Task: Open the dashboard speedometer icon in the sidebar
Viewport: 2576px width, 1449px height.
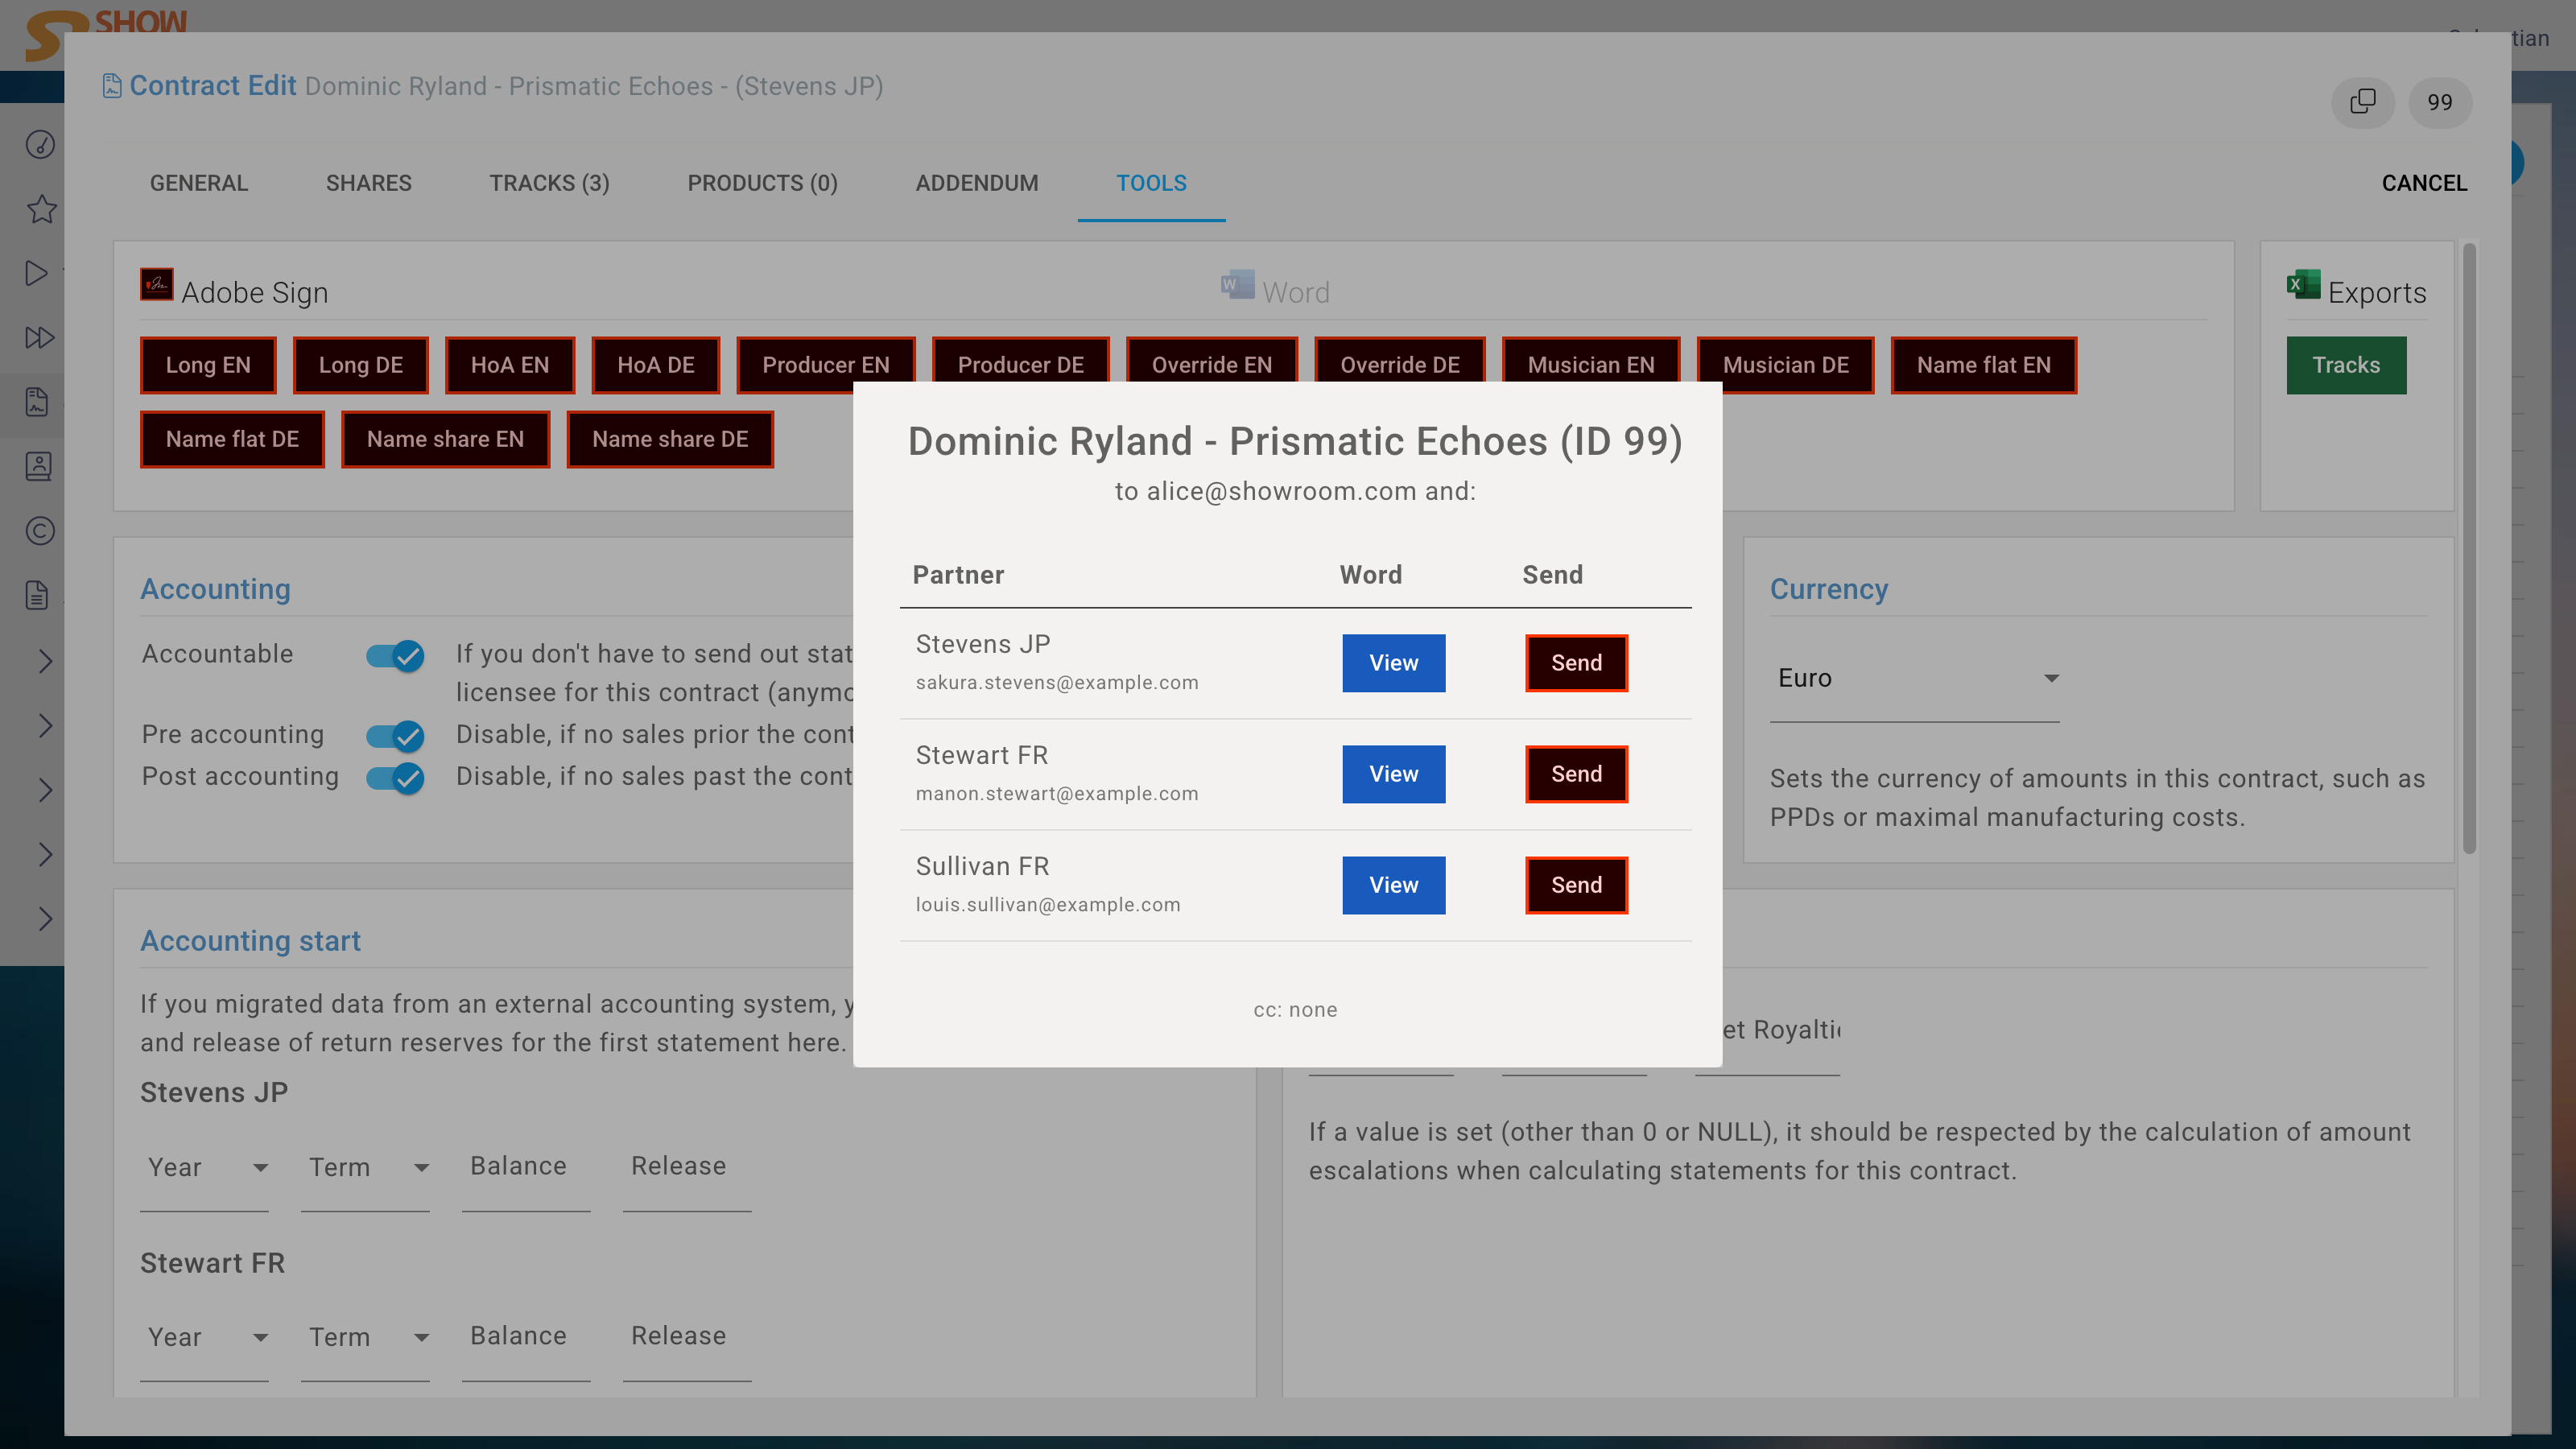Action: [x=39, y=144]
